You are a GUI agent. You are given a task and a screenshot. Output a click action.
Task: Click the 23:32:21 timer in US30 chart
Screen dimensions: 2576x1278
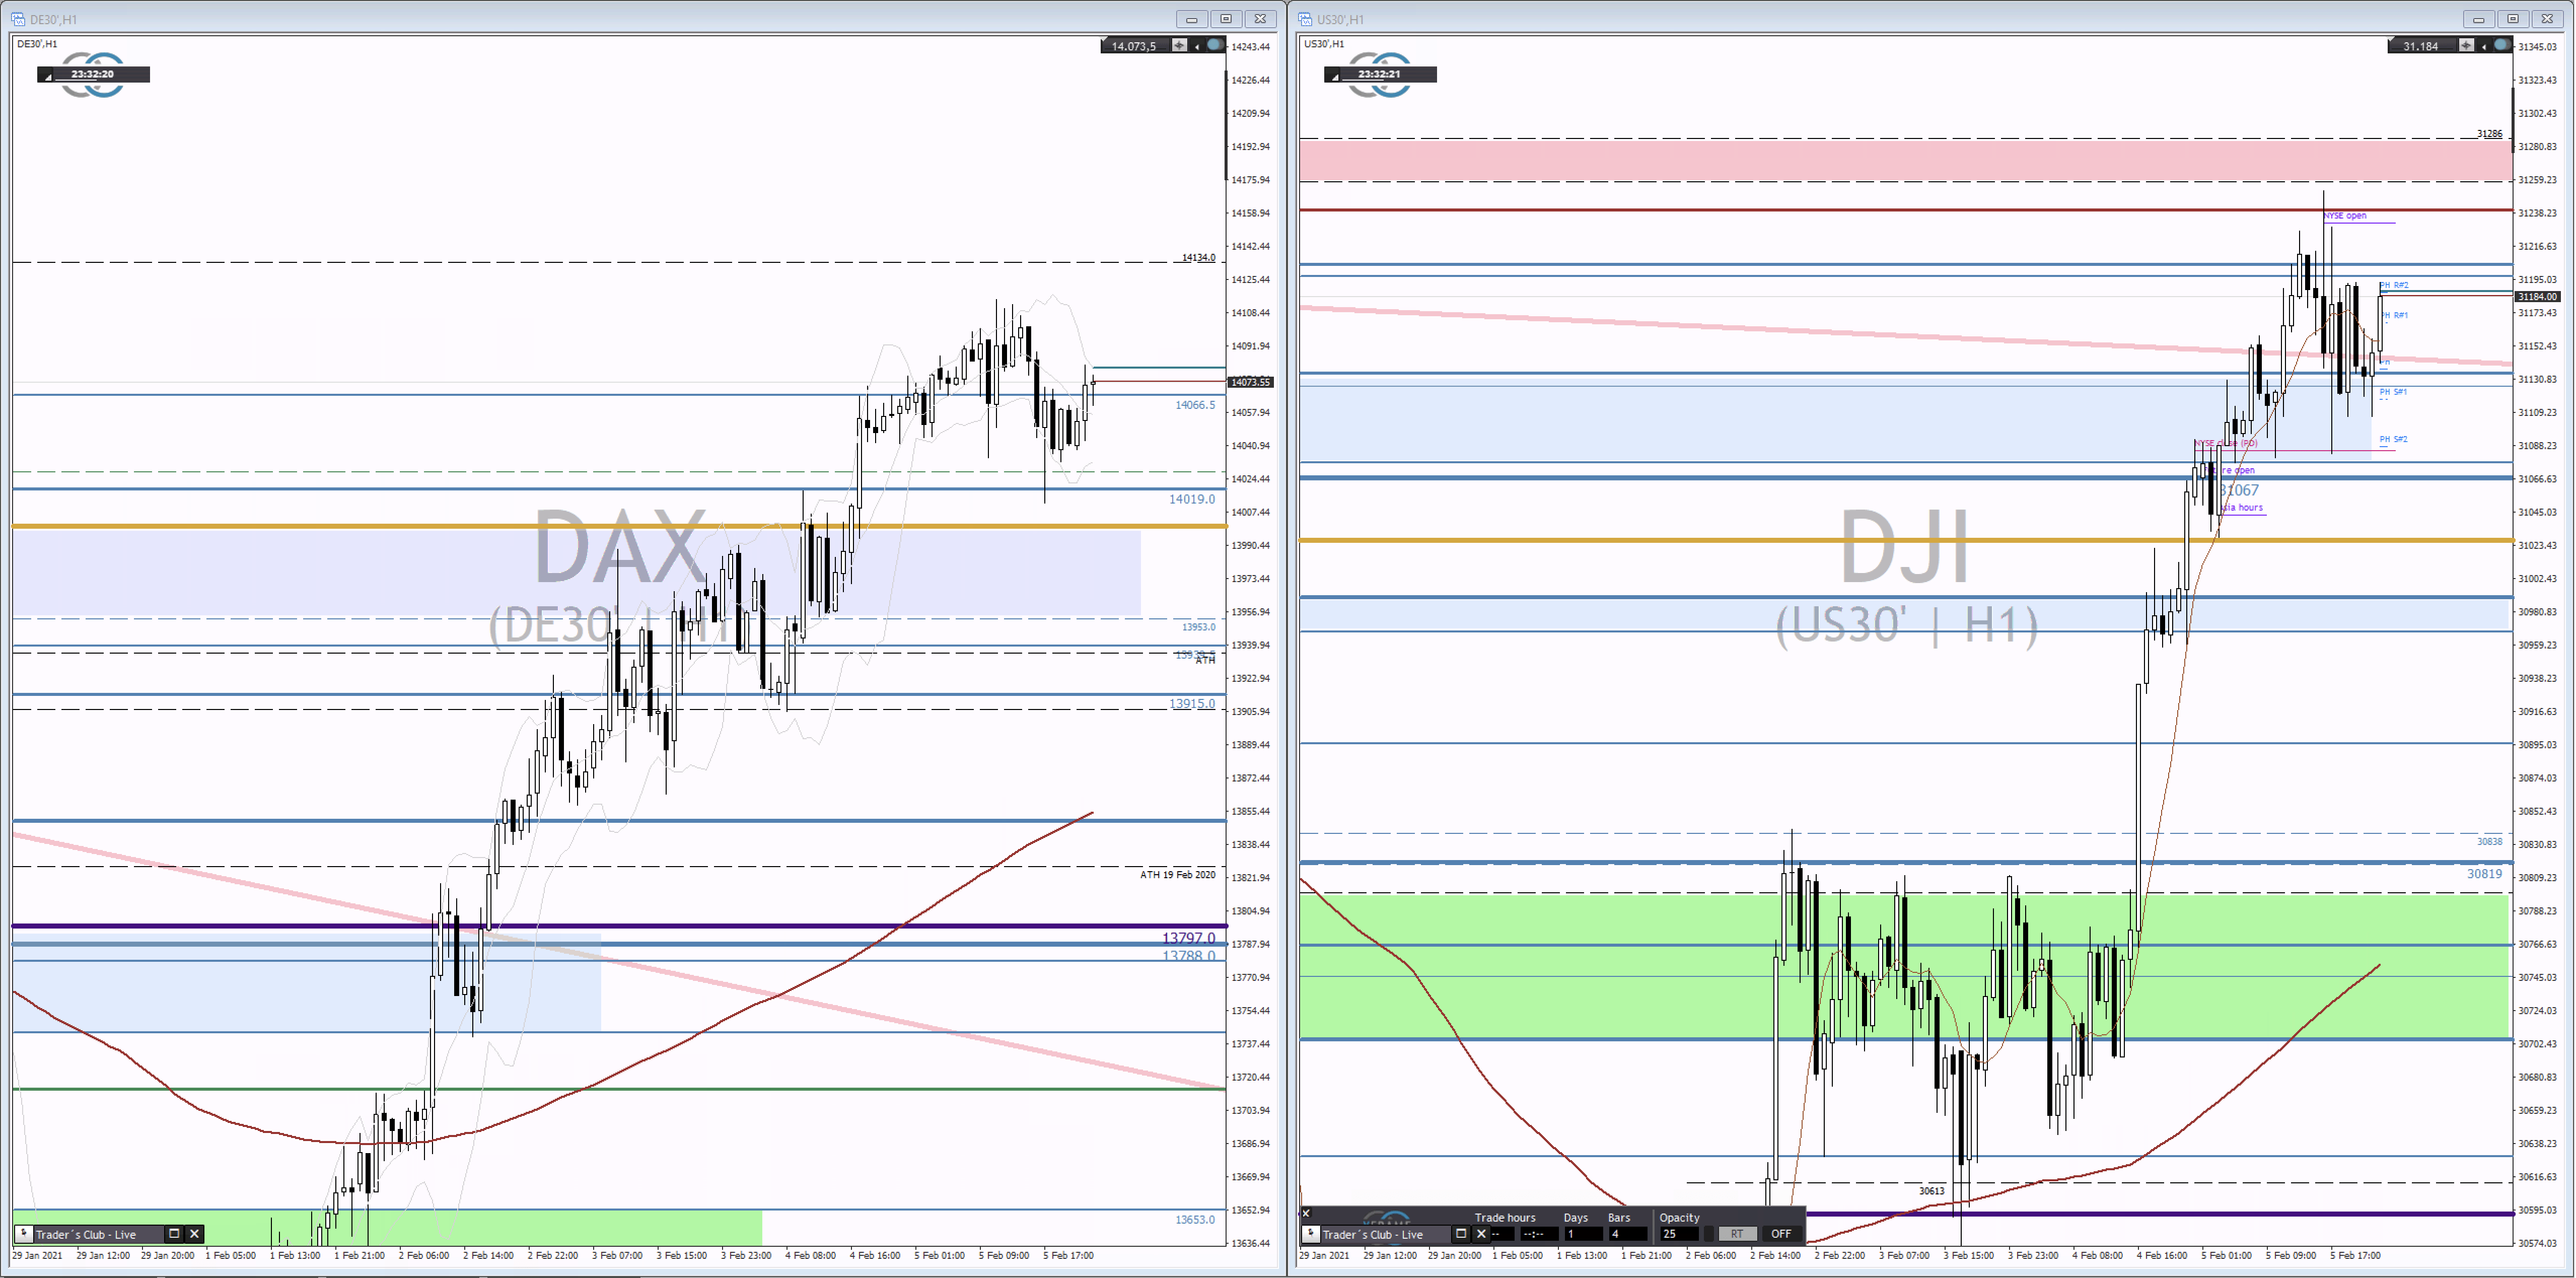[1380, 74]
